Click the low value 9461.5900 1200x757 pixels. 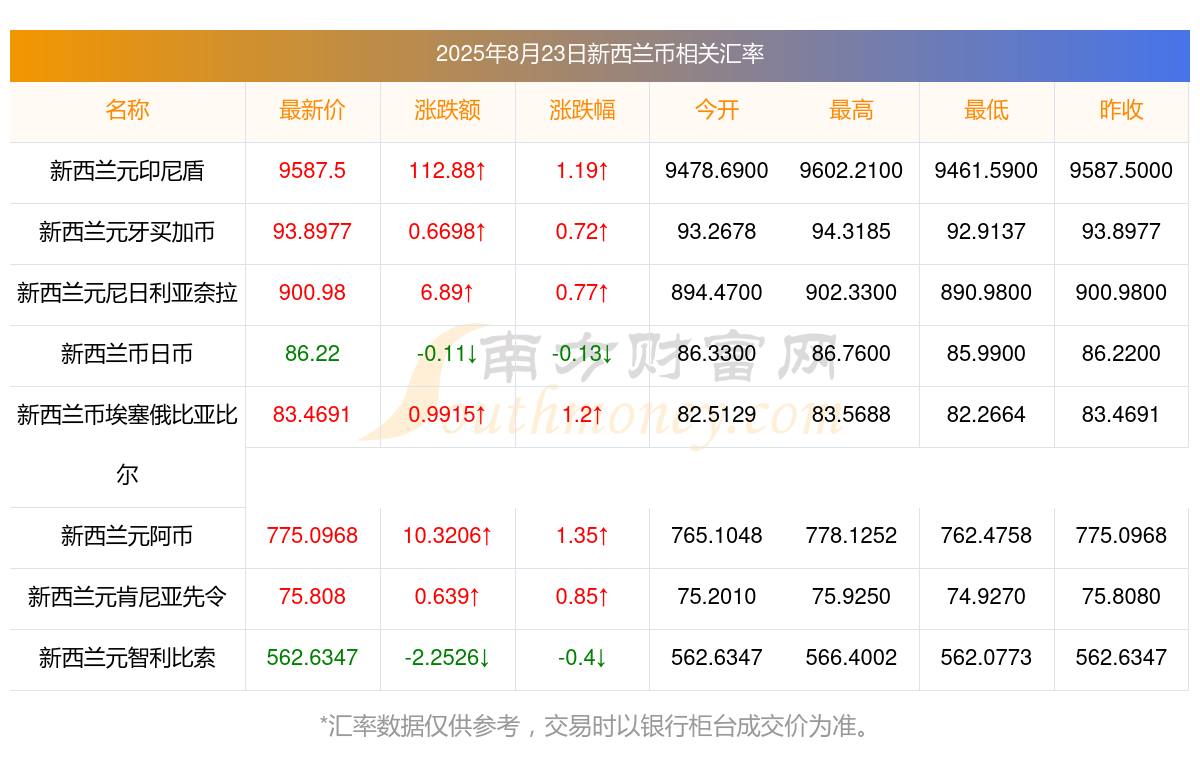986,171
